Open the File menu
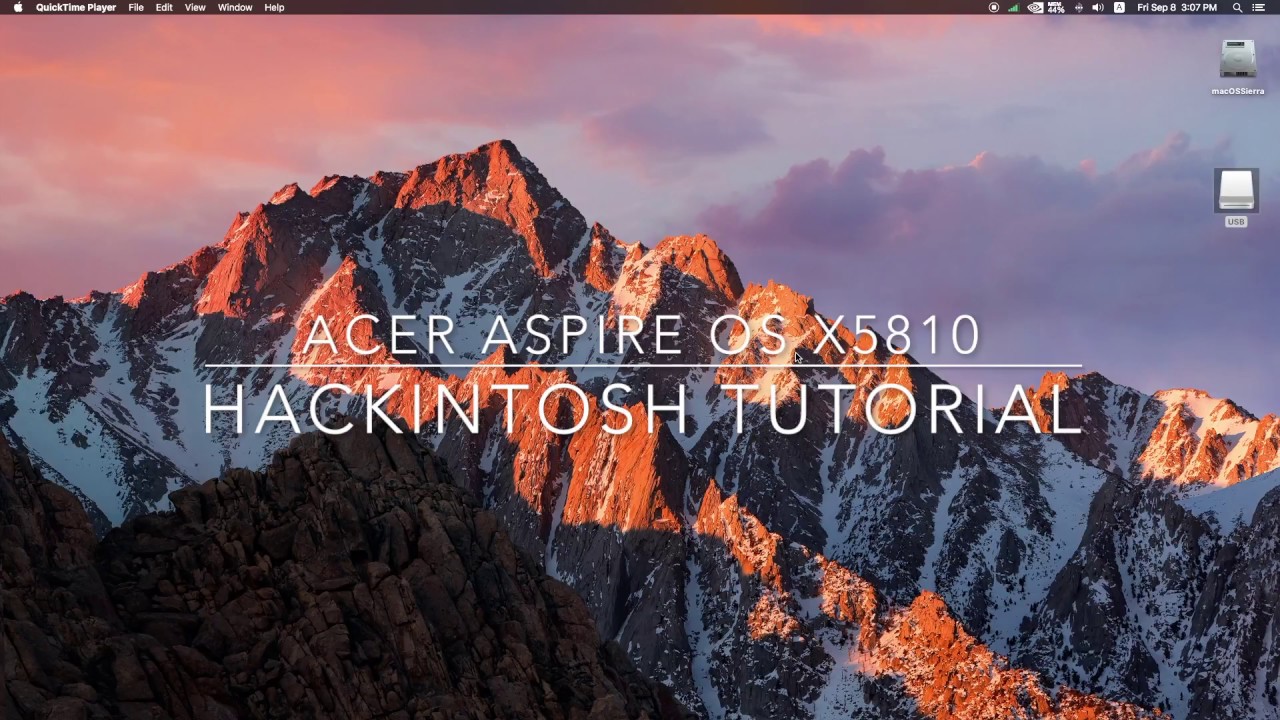The height and width of the screenshot is (720, 1280). point(136,7)
